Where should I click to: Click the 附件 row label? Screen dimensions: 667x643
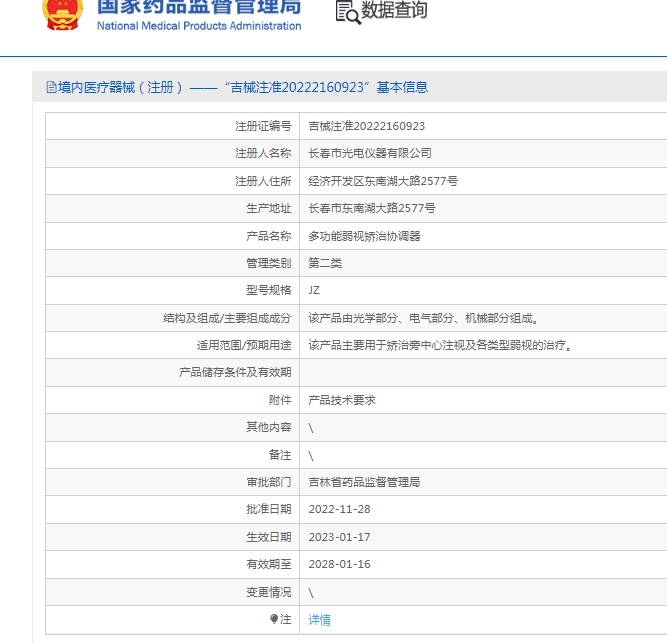click(280, 400)
